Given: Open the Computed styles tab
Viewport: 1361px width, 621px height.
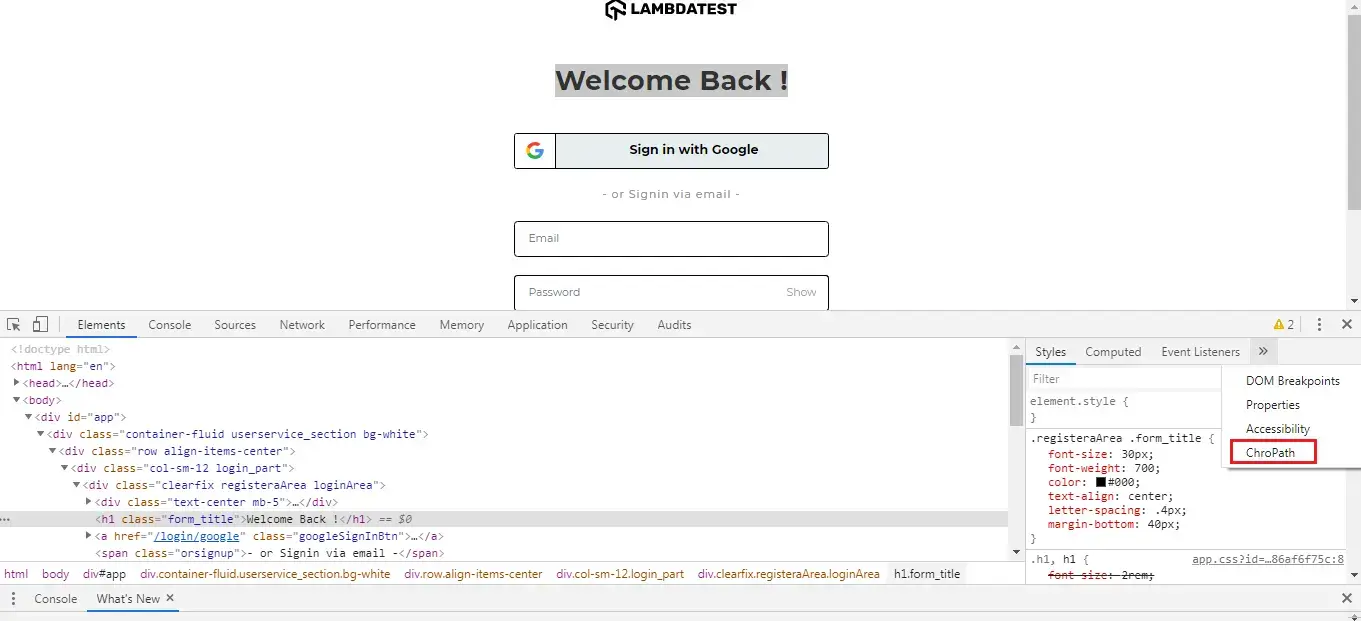Looking at the screenshot, I should tap(1113, 352).
